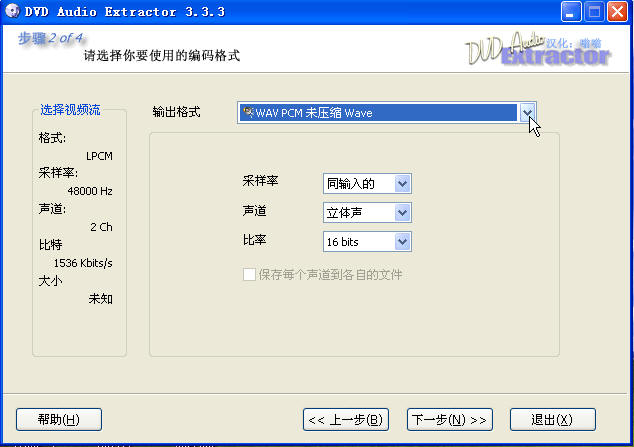Click the DVD Audio Extractor logo
The height and width of the screenshot is (447, 634).
[538, 49]
